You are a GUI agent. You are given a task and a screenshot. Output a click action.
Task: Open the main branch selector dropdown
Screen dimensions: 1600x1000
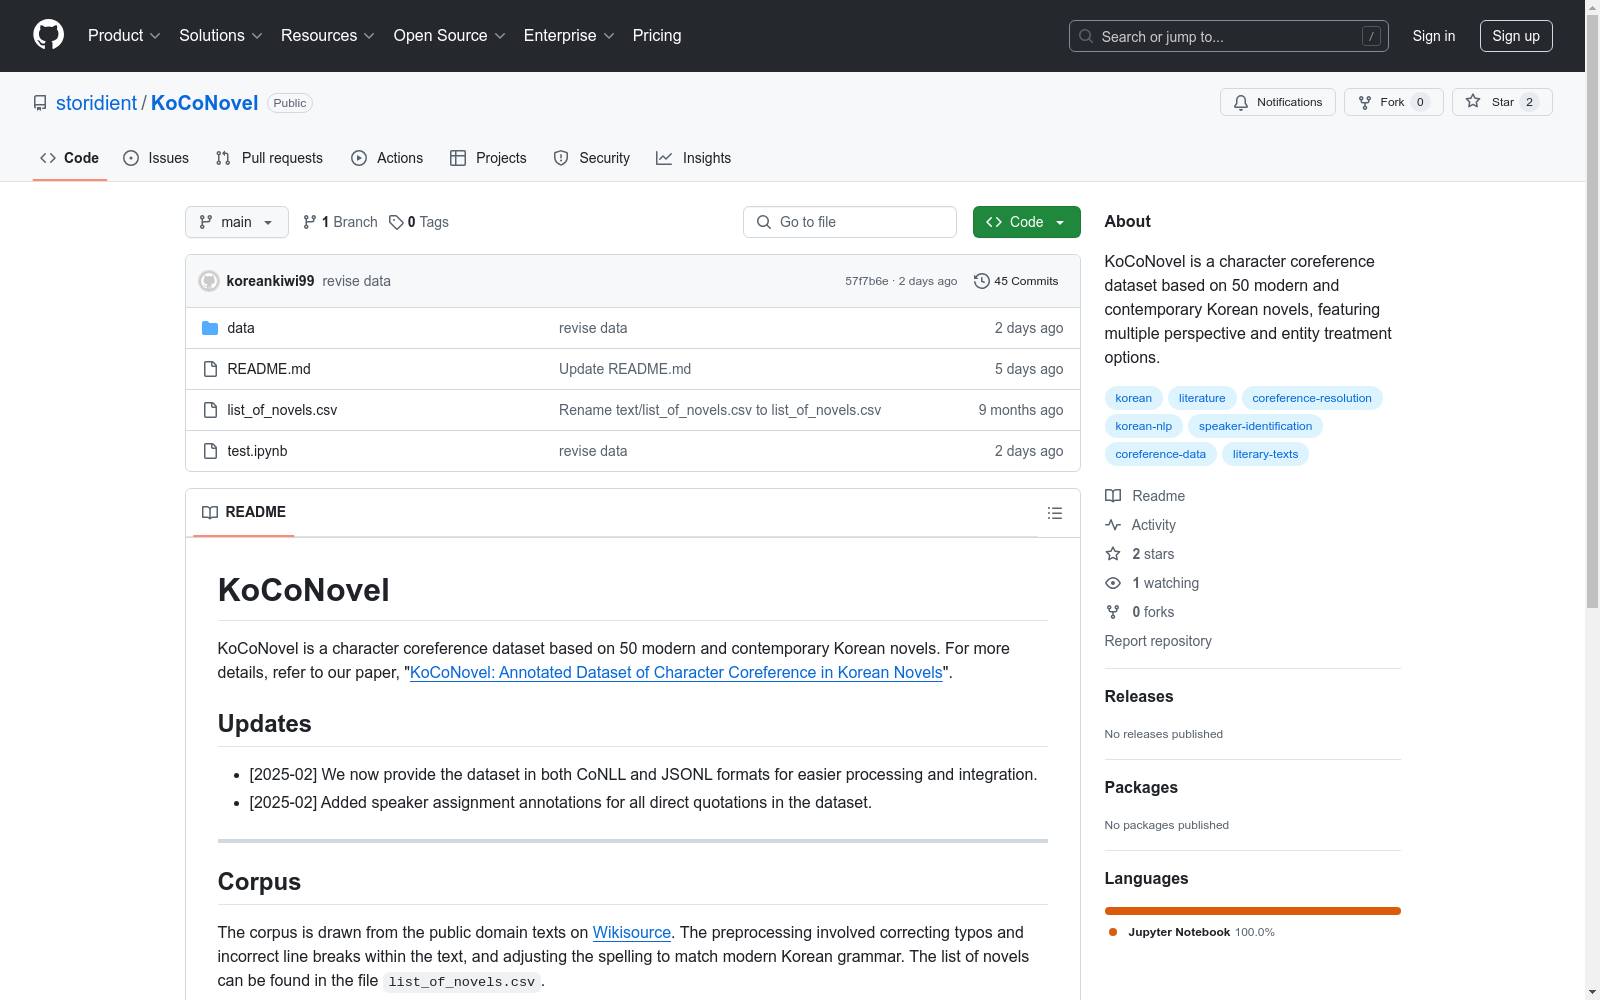[x=237, y=222]
